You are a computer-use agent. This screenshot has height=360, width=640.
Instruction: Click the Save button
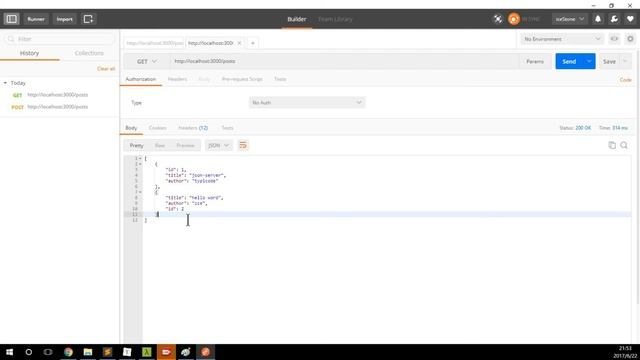pyautogui.click(x=609, y=61)
